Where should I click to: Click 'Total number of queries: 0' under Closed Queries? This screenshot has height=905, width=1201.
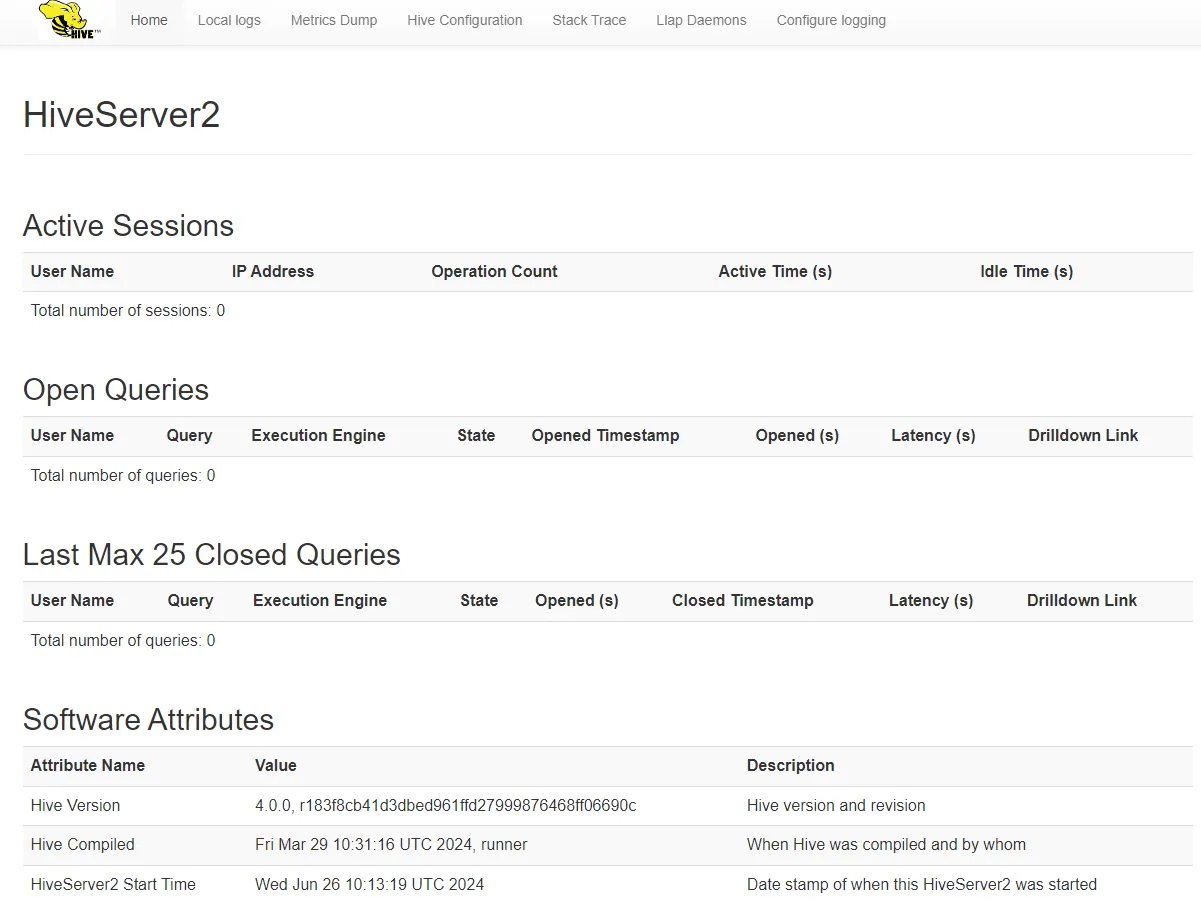123,641
